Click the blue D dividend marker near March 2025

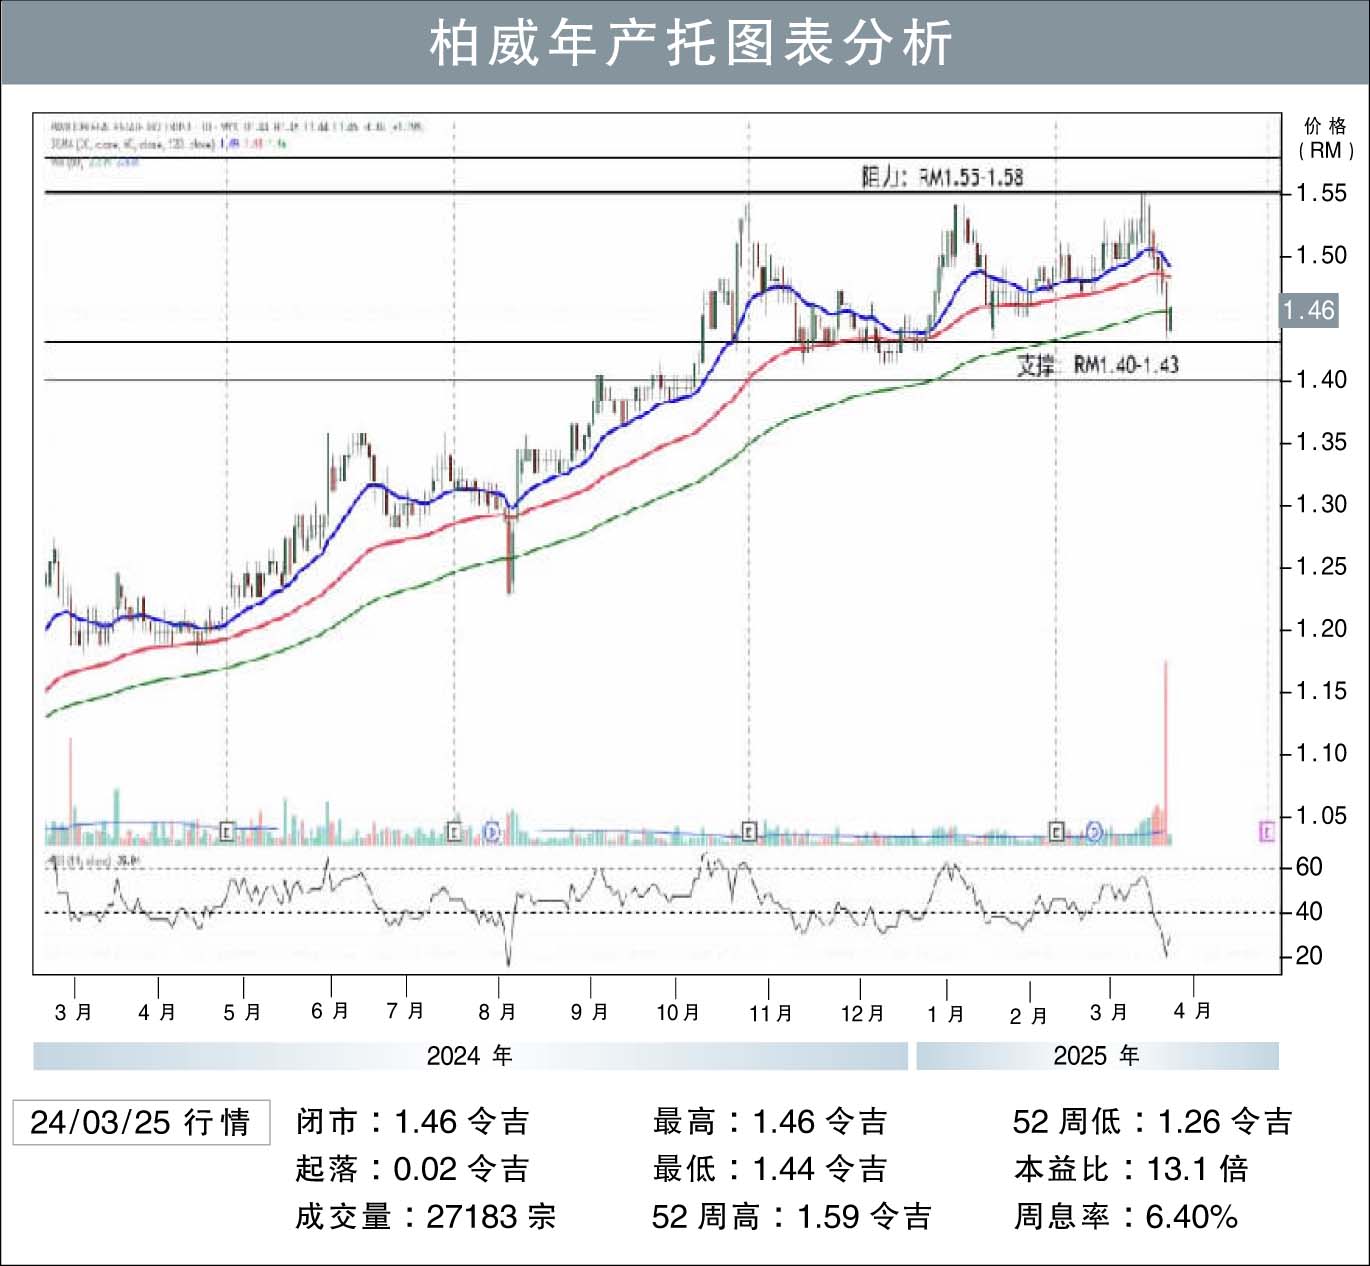(x=1094, y=831)
